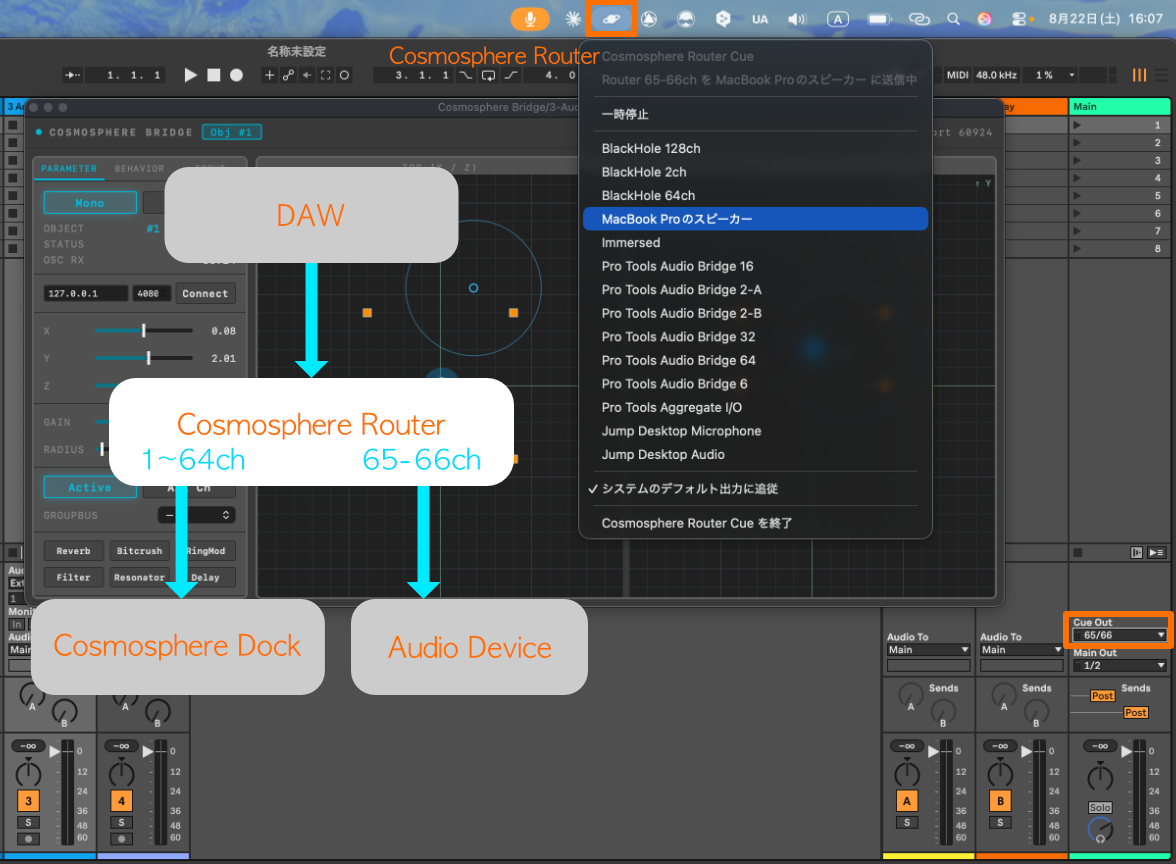Click Back to Arrangement icon in Main track
Image resolution: width=1176 pixels, height=864 pixels.
(1137, 553)
